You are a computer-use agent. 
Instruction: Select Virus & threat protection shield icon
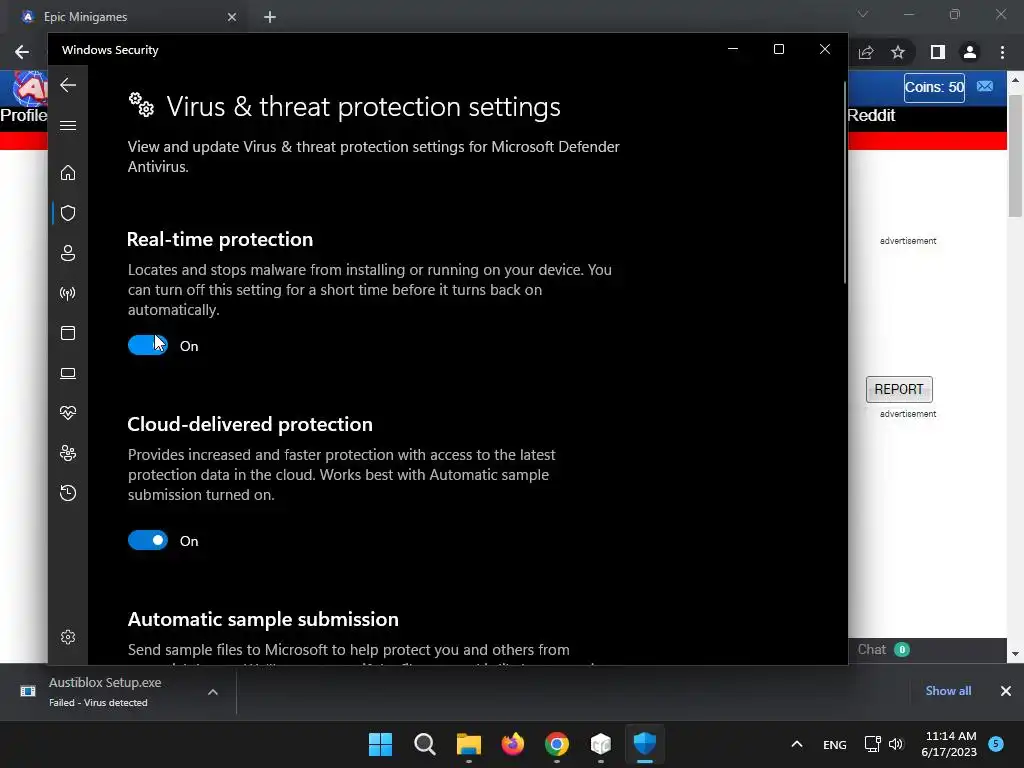click(68, 213)
